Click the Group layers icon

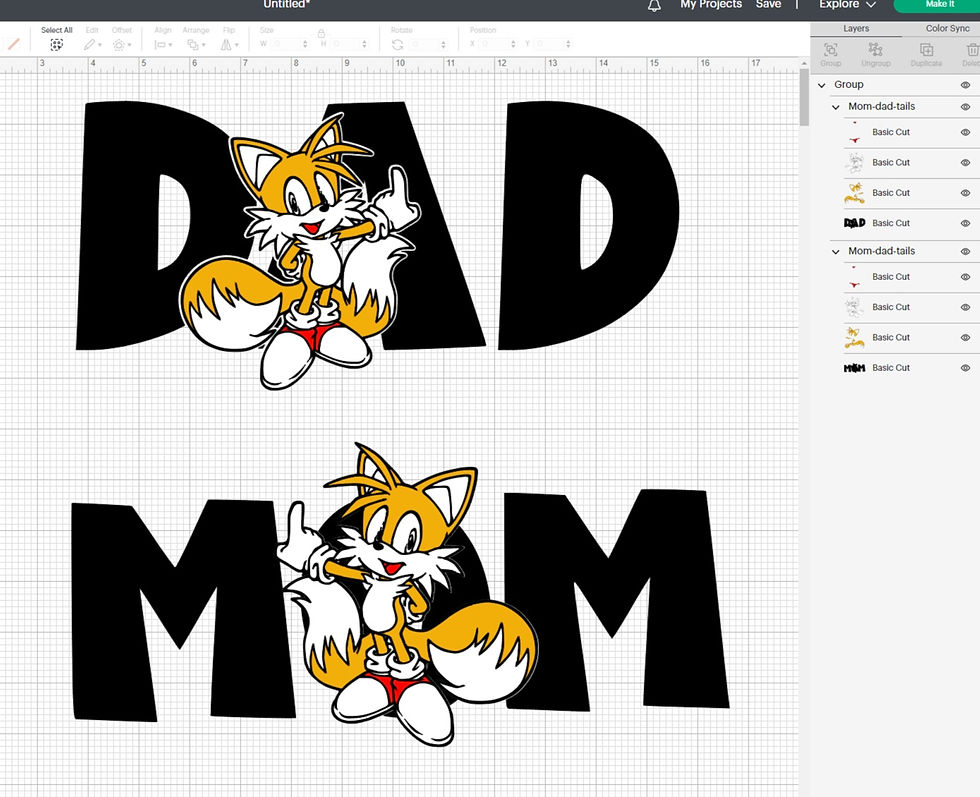pyautogui.click(x=831, y=50)
